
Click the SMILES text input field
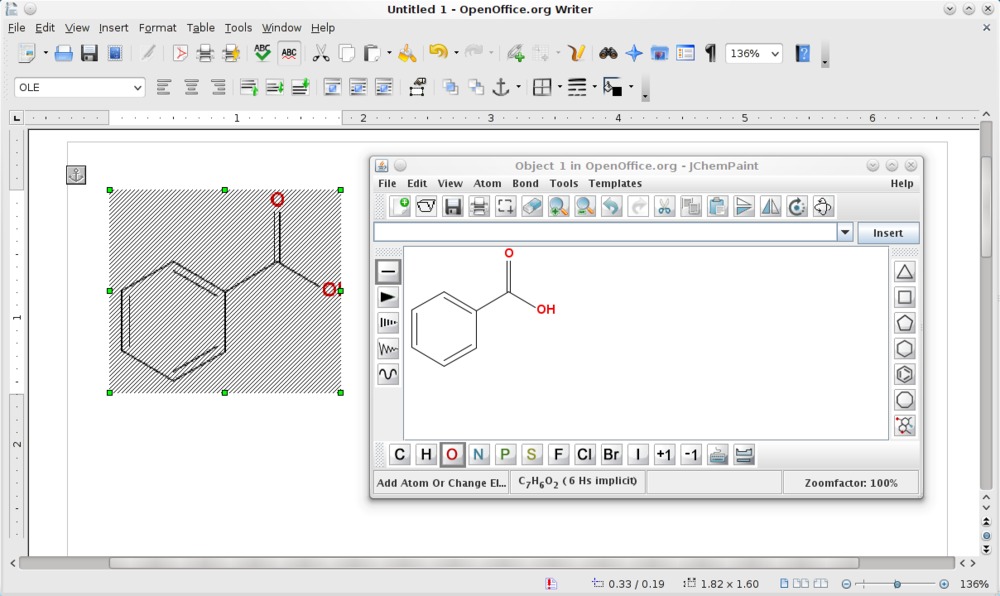(x=604, y=233)
